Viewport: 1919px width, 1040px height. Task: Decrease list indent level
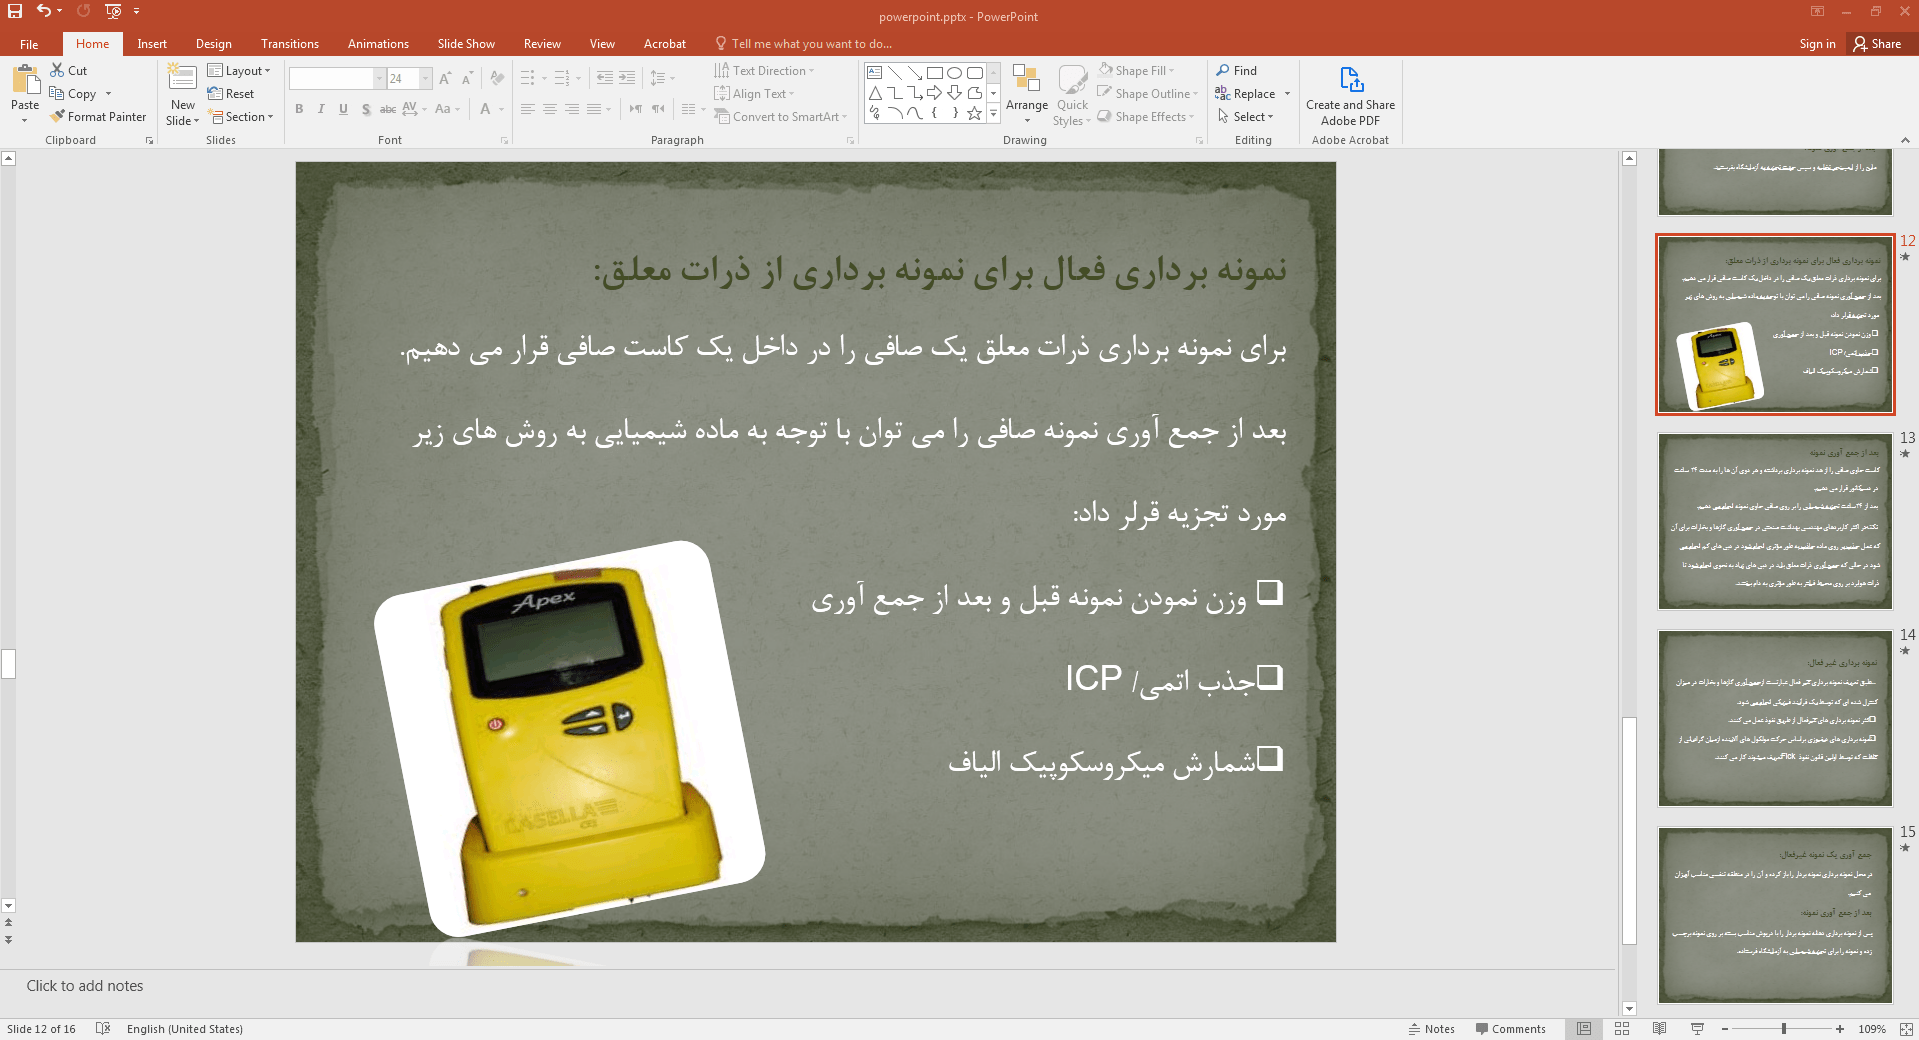pyautogui.click(x=604, y=78)
